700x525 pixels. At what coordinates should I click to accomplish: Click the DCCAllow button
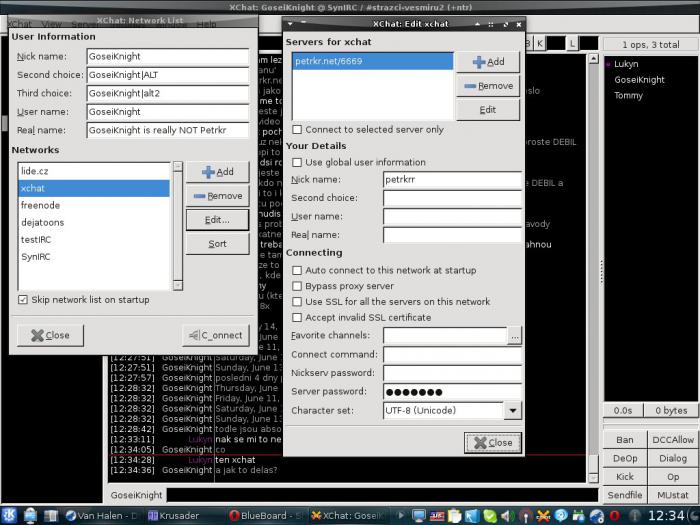pyautogui.click(x=673, y=440)
